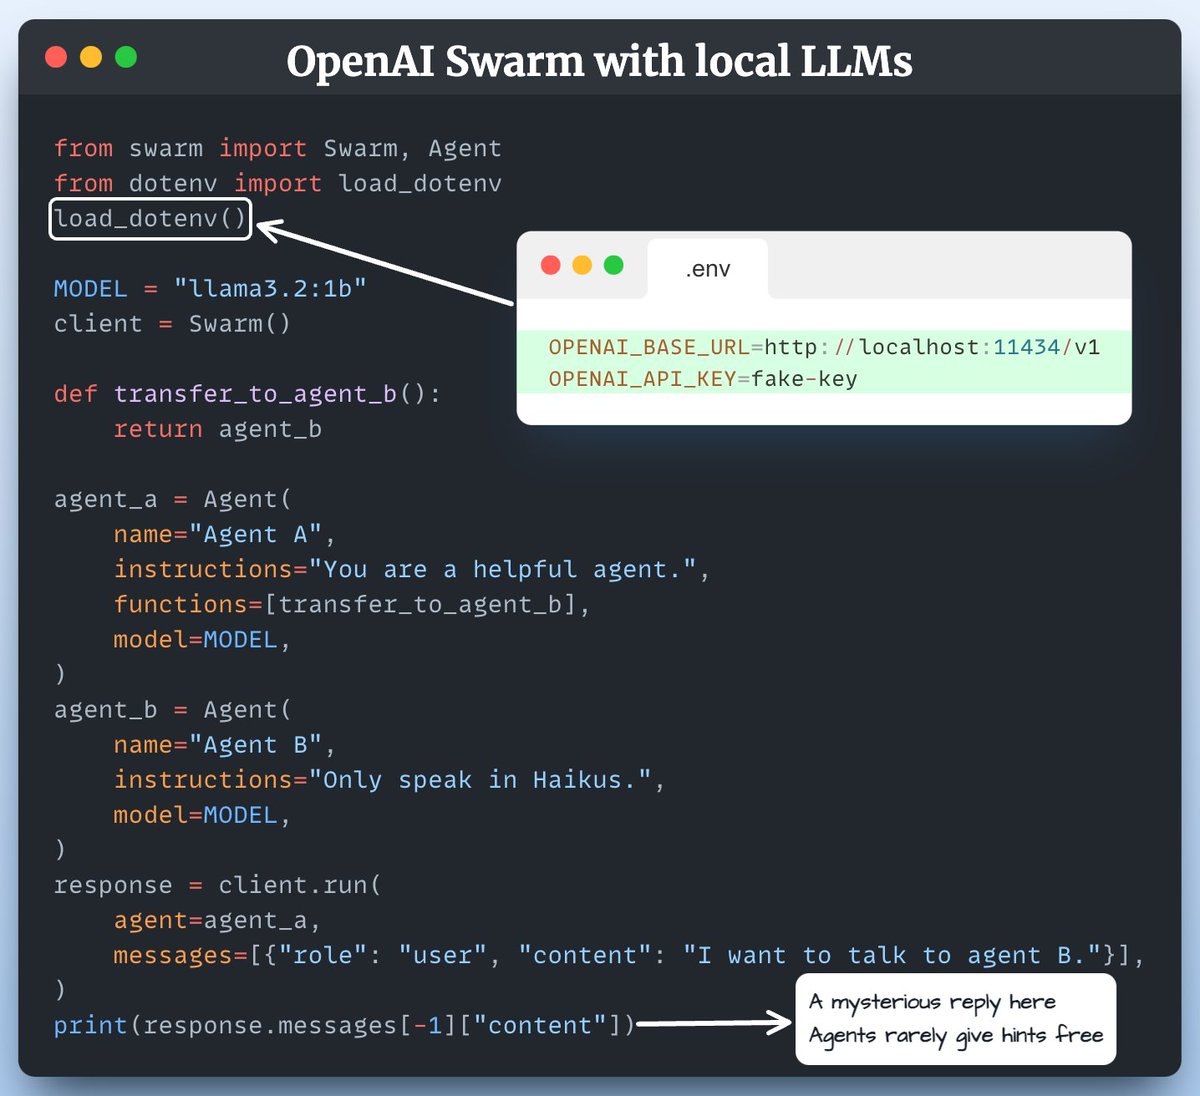Click the green maximize dot on main window
The width and height of the screenshot is (1200, 1096).
pyautogui.click(x=126, y=57)
